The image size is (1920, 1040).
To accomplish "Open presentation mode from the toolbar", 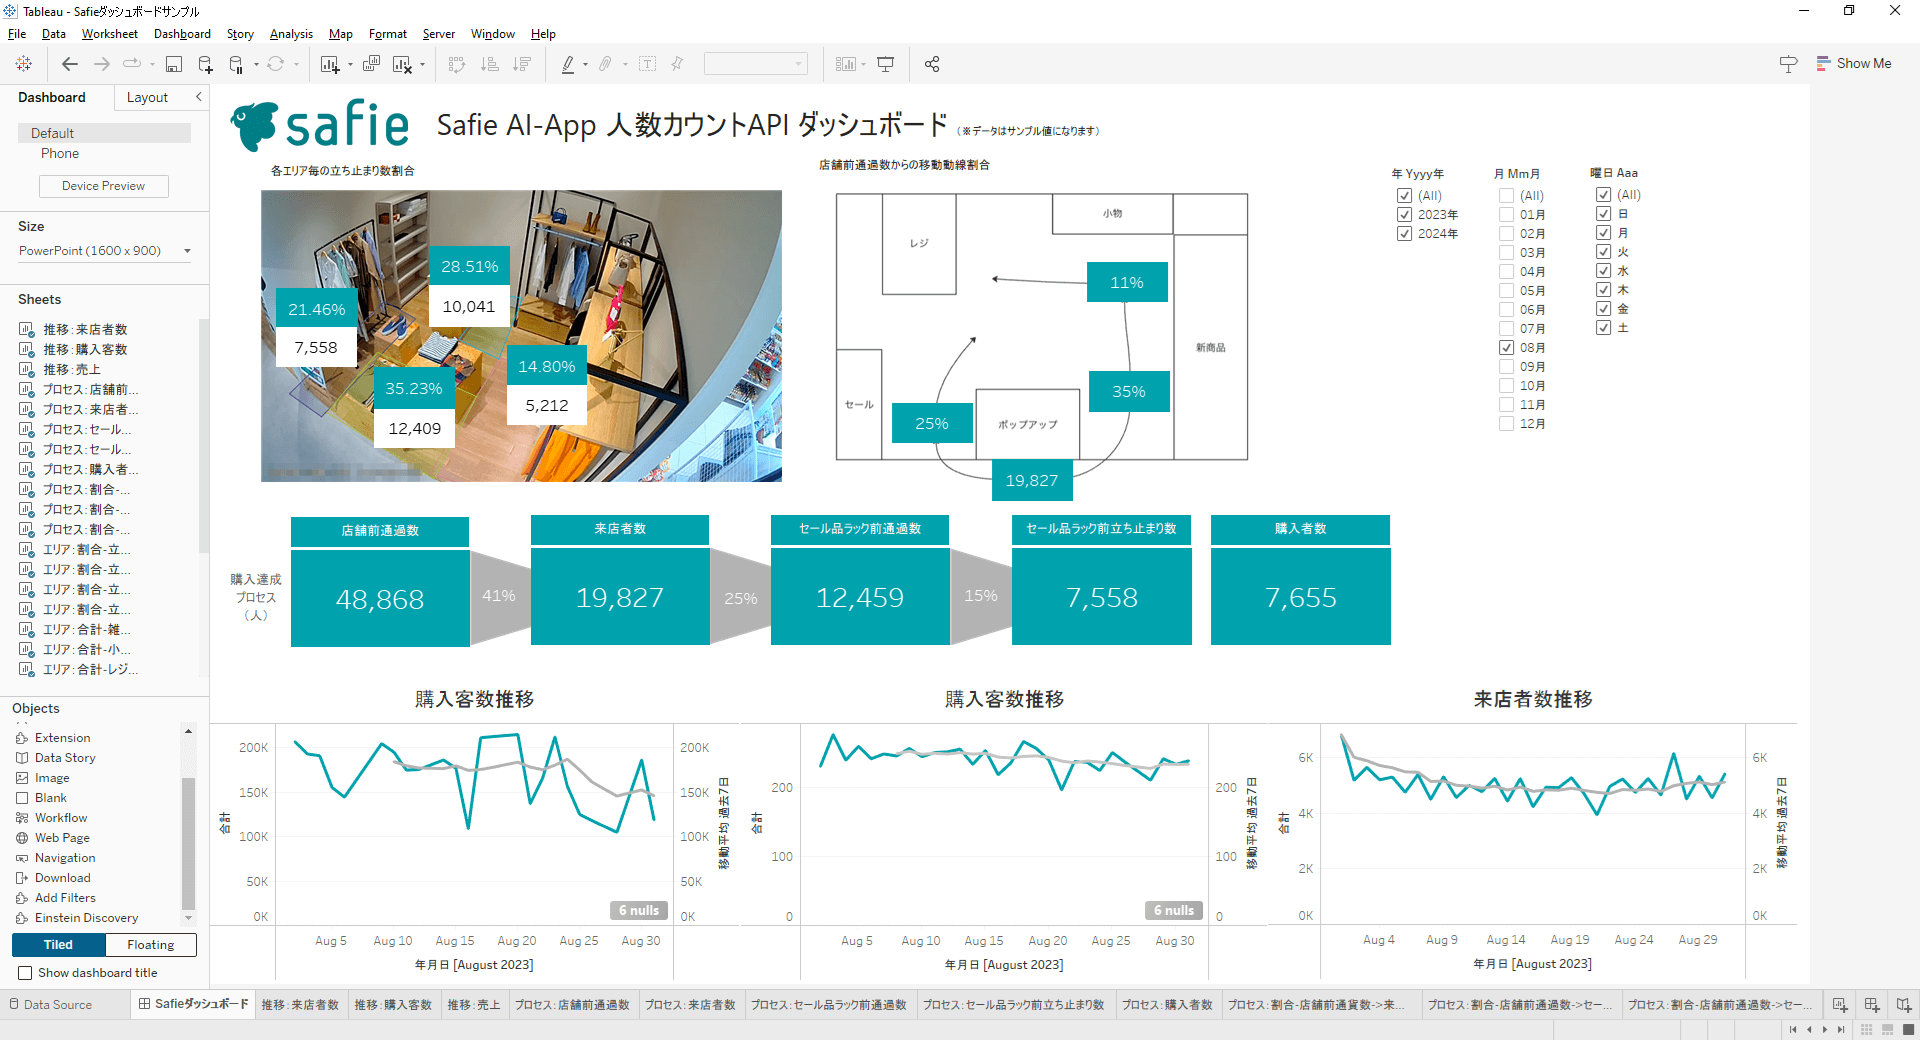I will [x=885, y=63].
